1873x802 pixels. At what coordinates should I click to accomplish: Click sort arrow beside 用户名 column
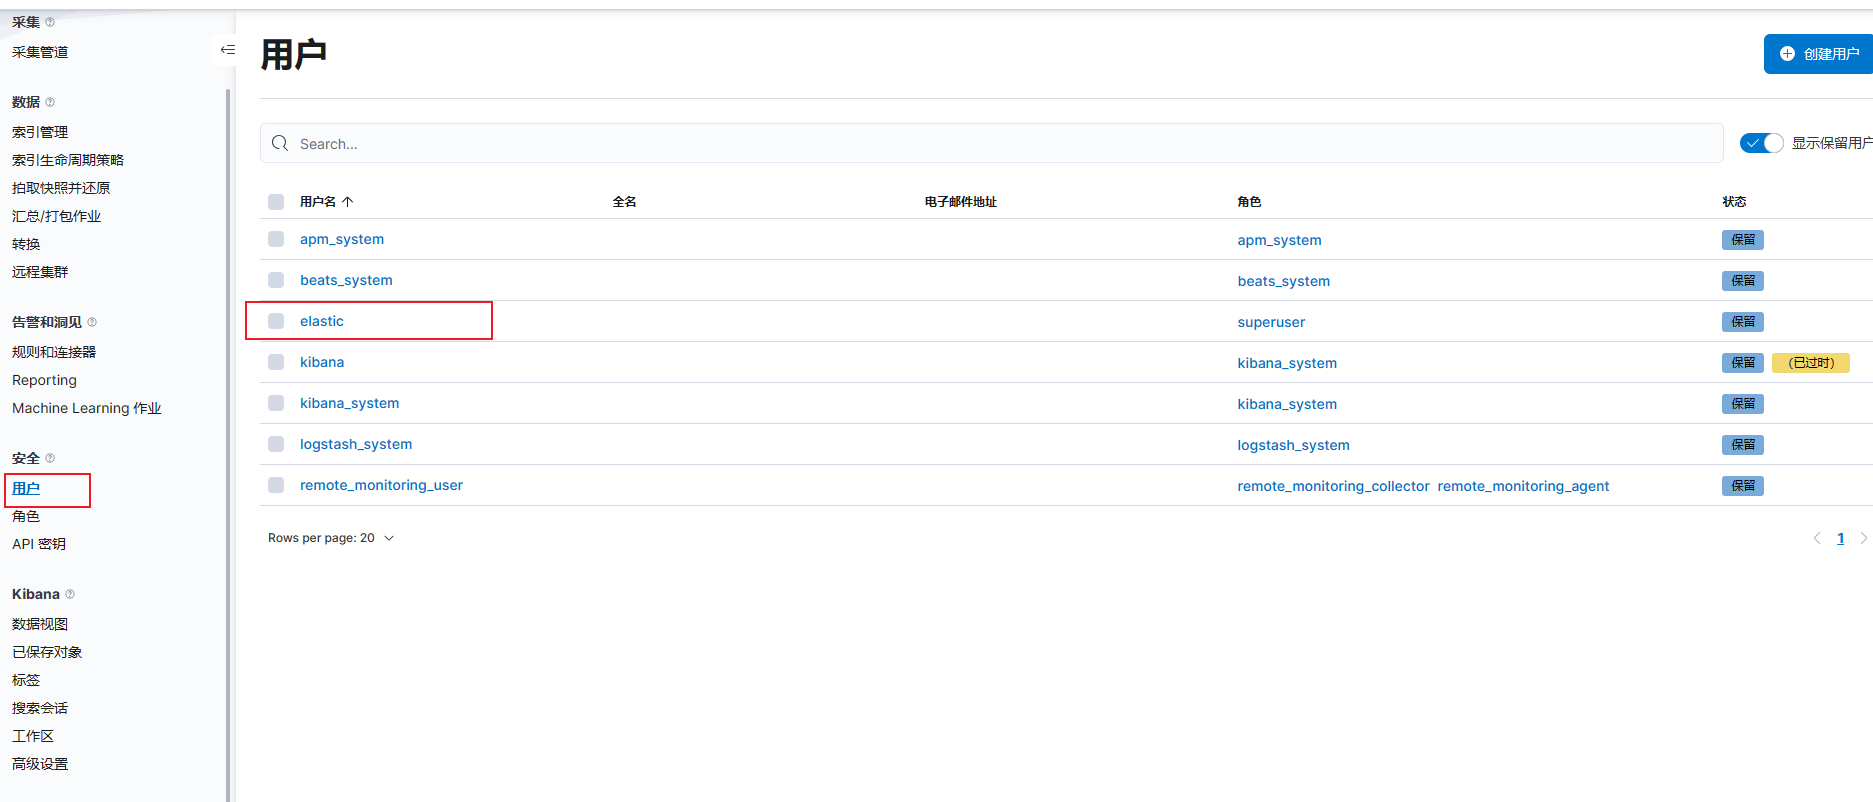click(x=348, y=202)
